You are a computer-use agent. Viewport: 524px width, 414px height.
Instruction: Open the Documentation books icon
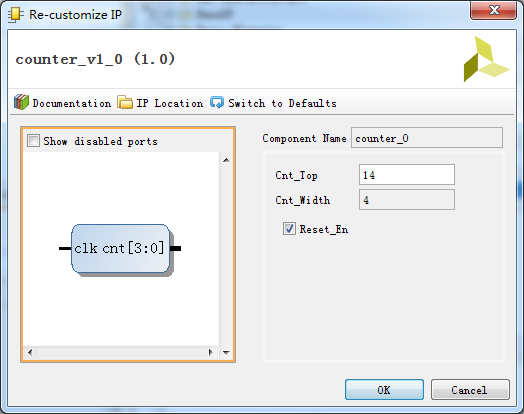click(21, 102)
